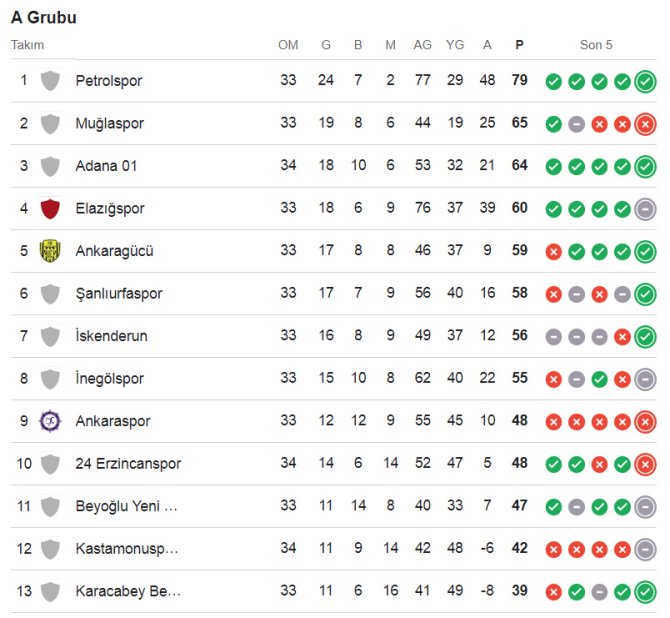Click the A Grubu group heading
670x618 pixels.
coord(44,18)
